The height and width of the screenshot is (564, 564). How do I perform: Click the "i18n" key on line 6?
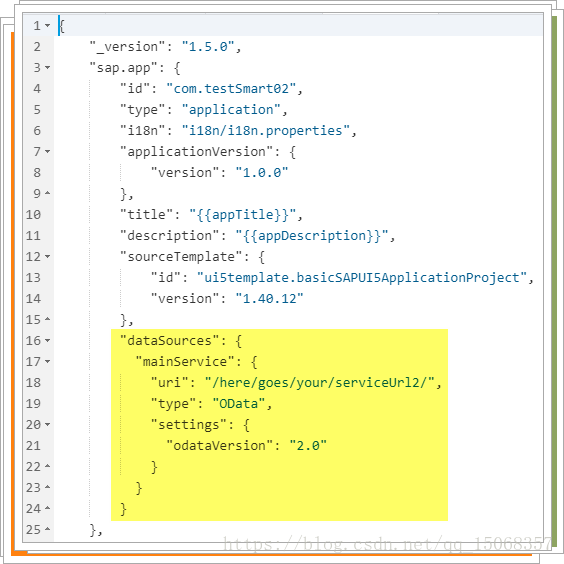143,131
